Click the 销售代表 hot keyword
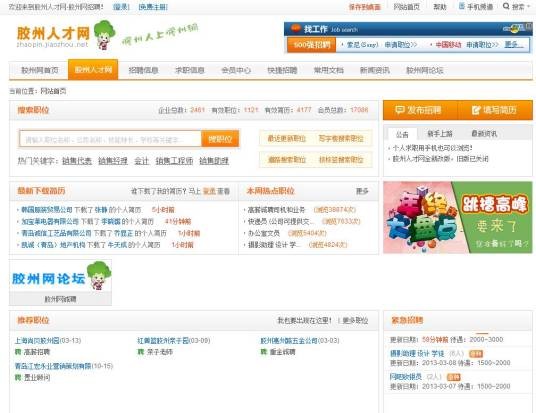The image size is (536, 413). (x=77, y=161)
